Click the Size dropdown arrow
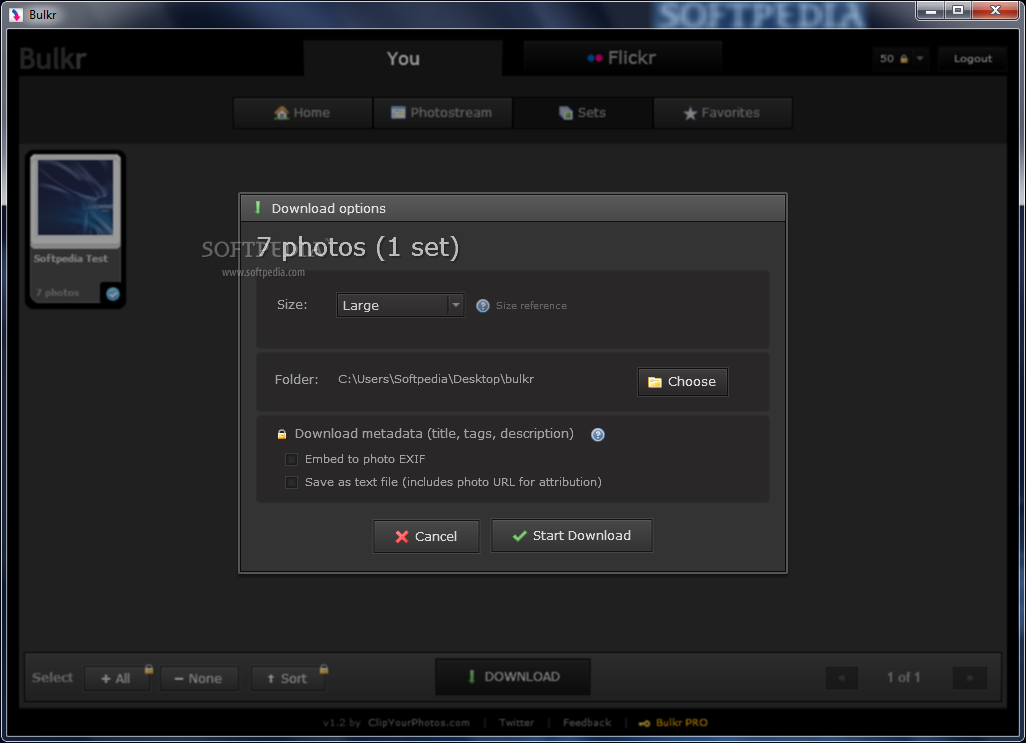 tap(455, 305)
